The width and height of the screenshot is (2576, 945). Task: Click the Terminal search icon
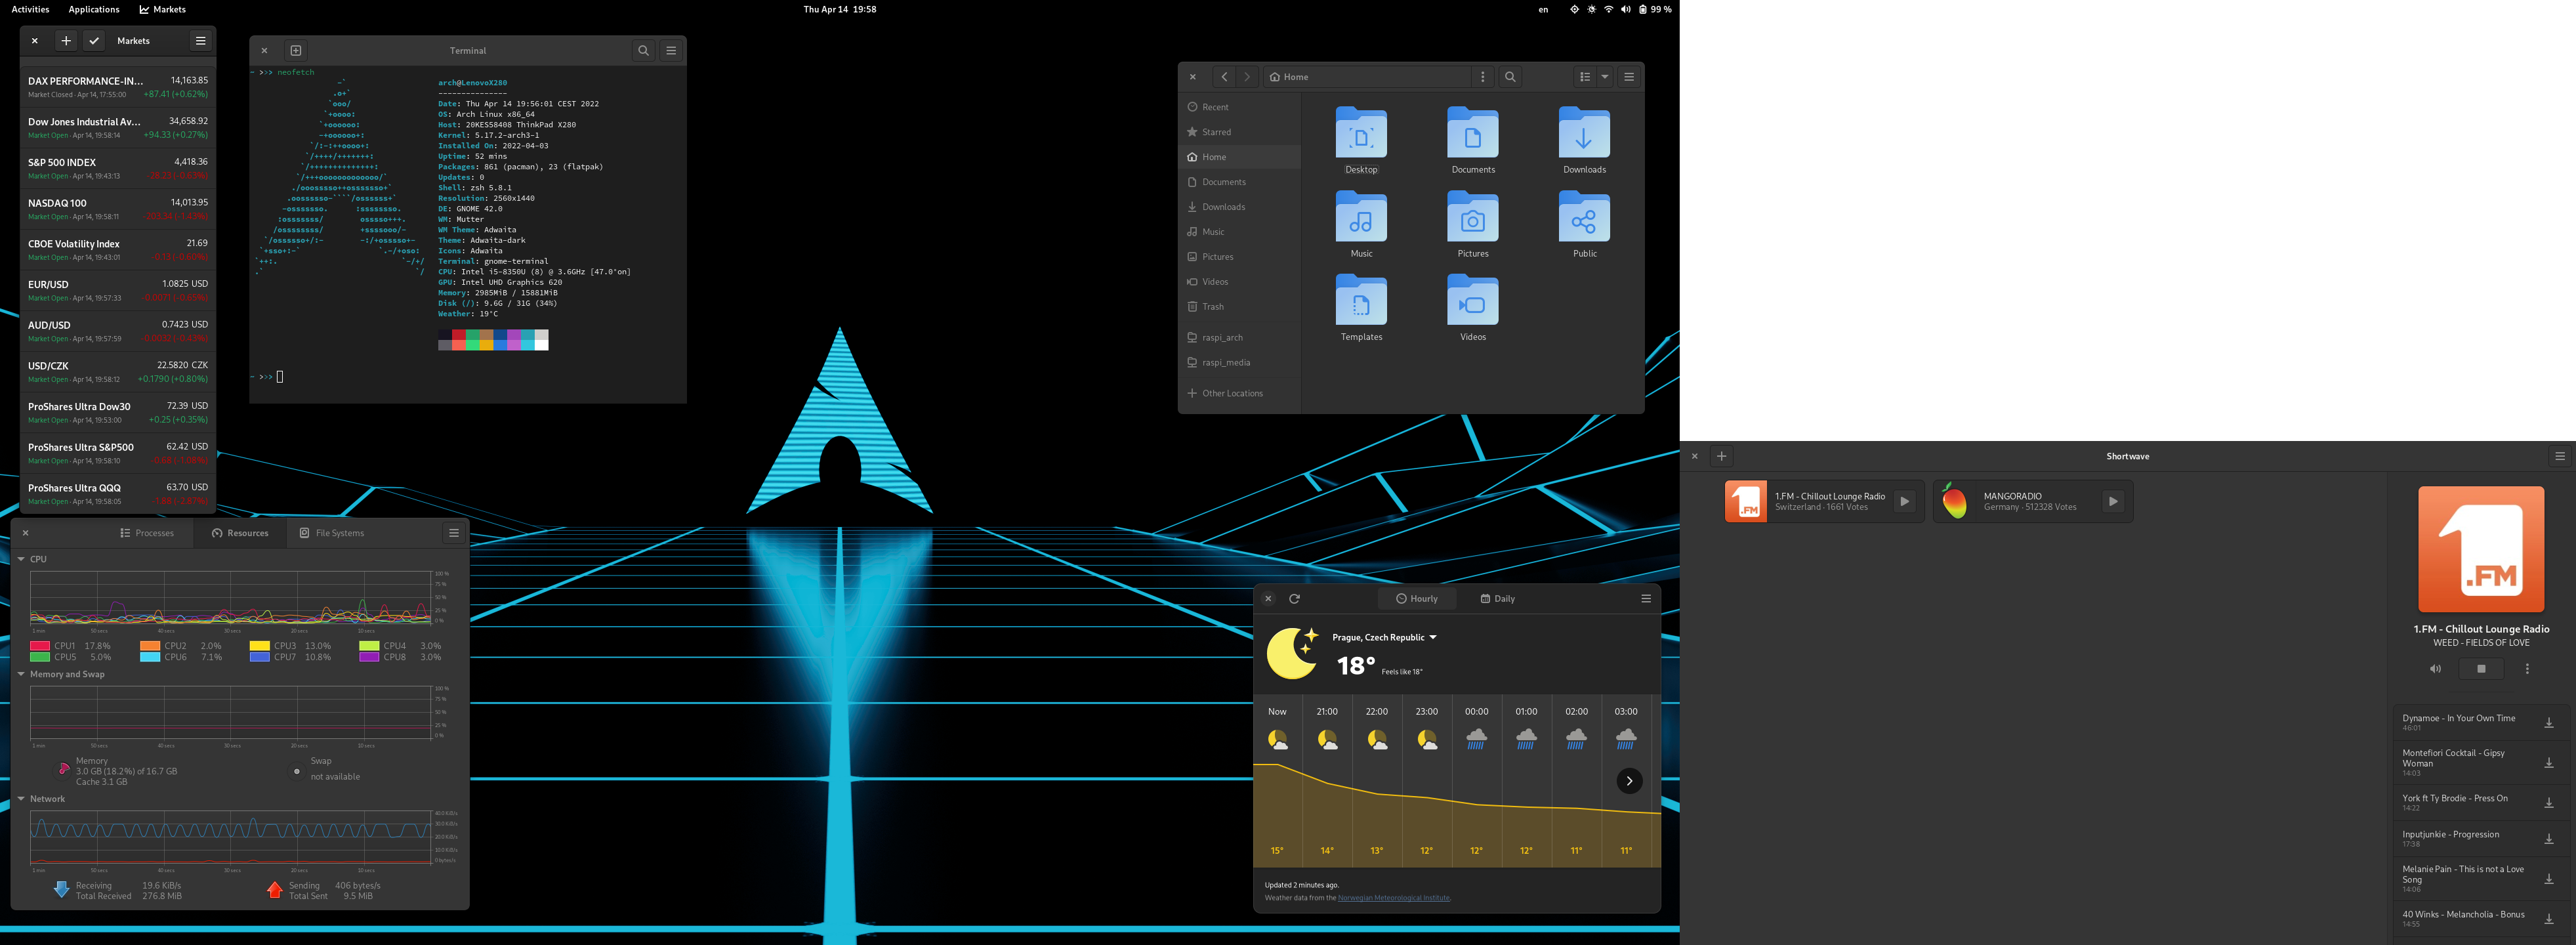point(643,50)
